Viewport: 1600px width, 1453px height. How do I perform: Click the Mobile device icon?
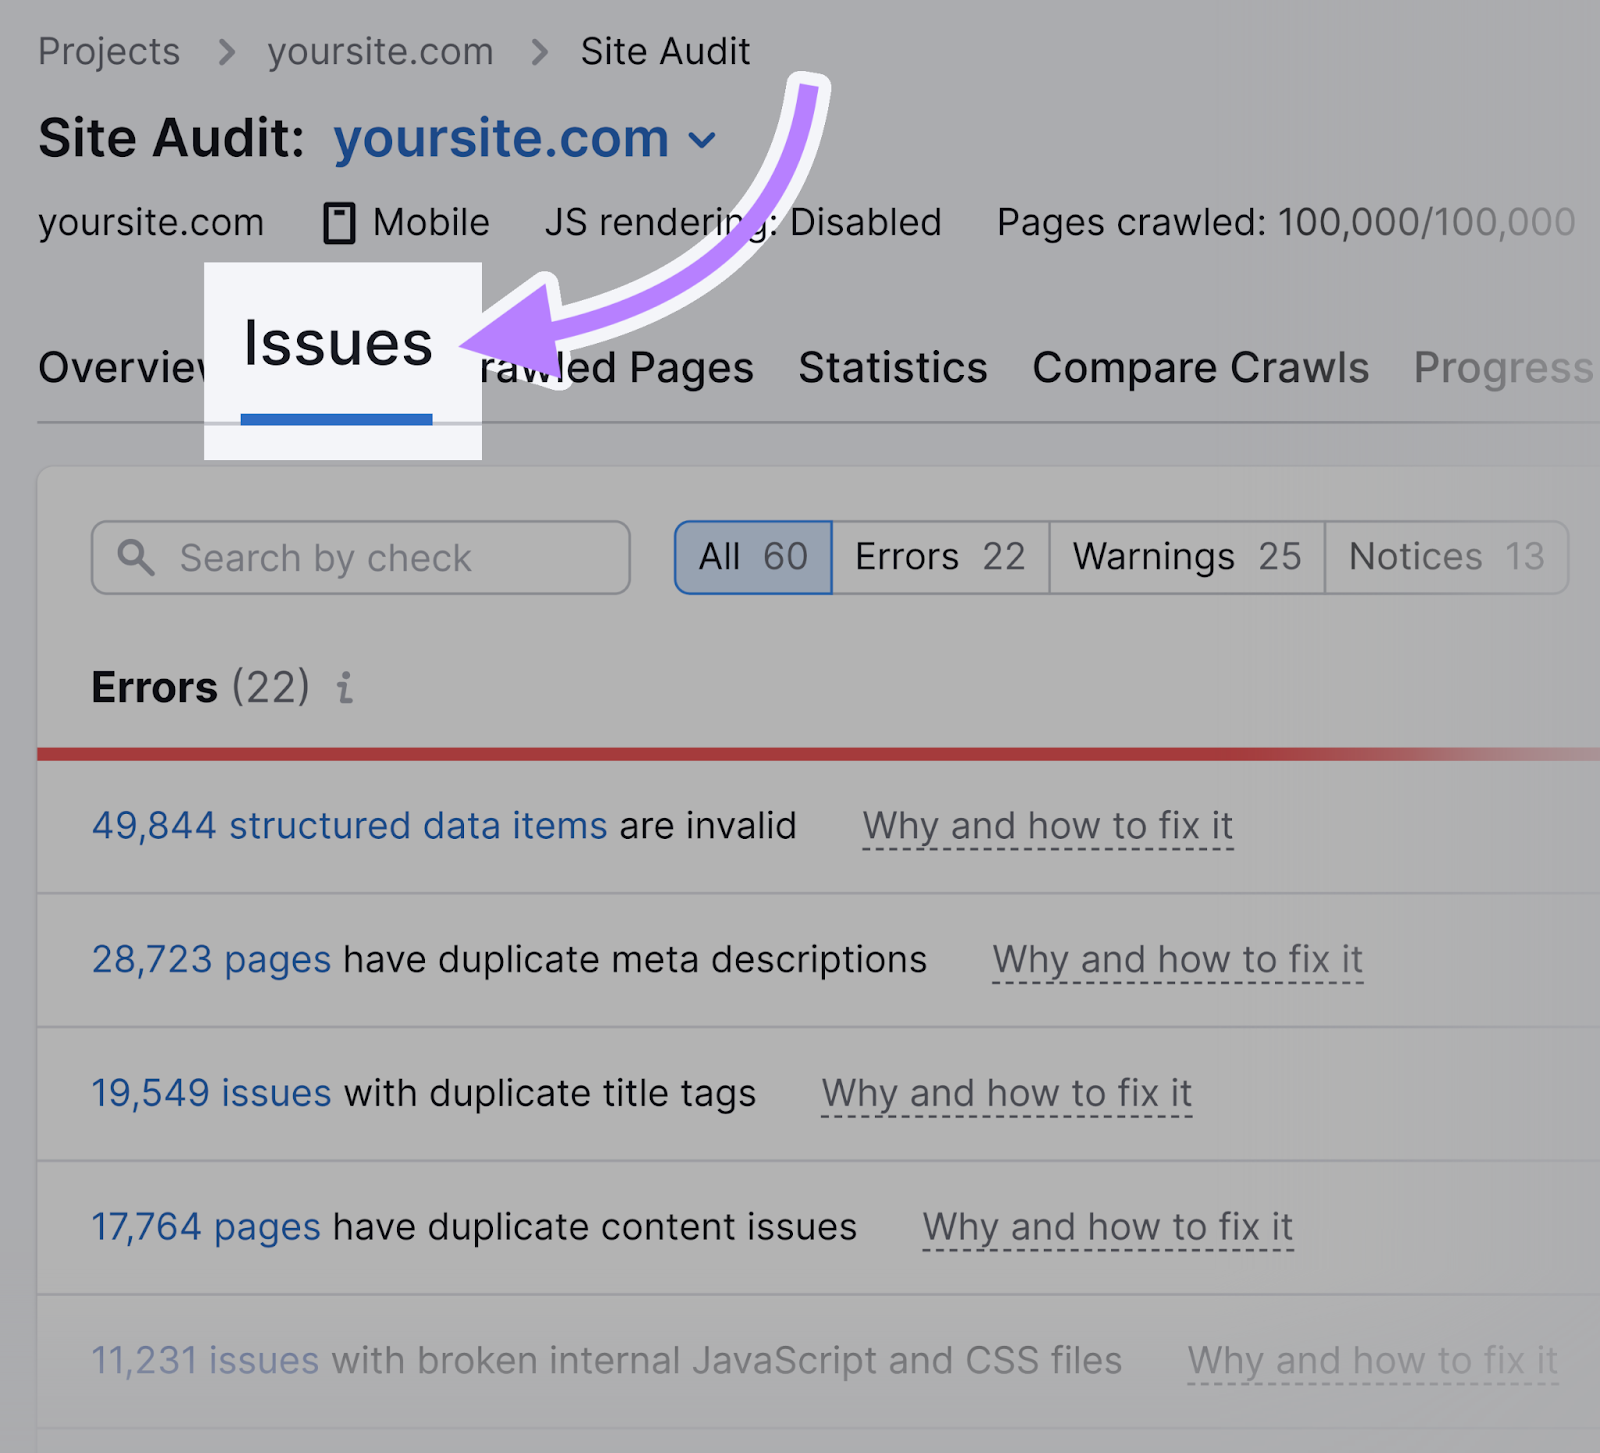click(339, 223)
